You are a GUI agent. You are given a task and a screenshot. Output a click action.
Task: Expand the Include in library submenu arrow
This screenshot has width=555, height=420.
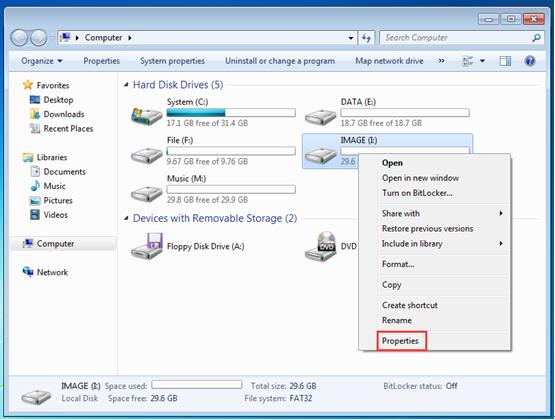501,243
